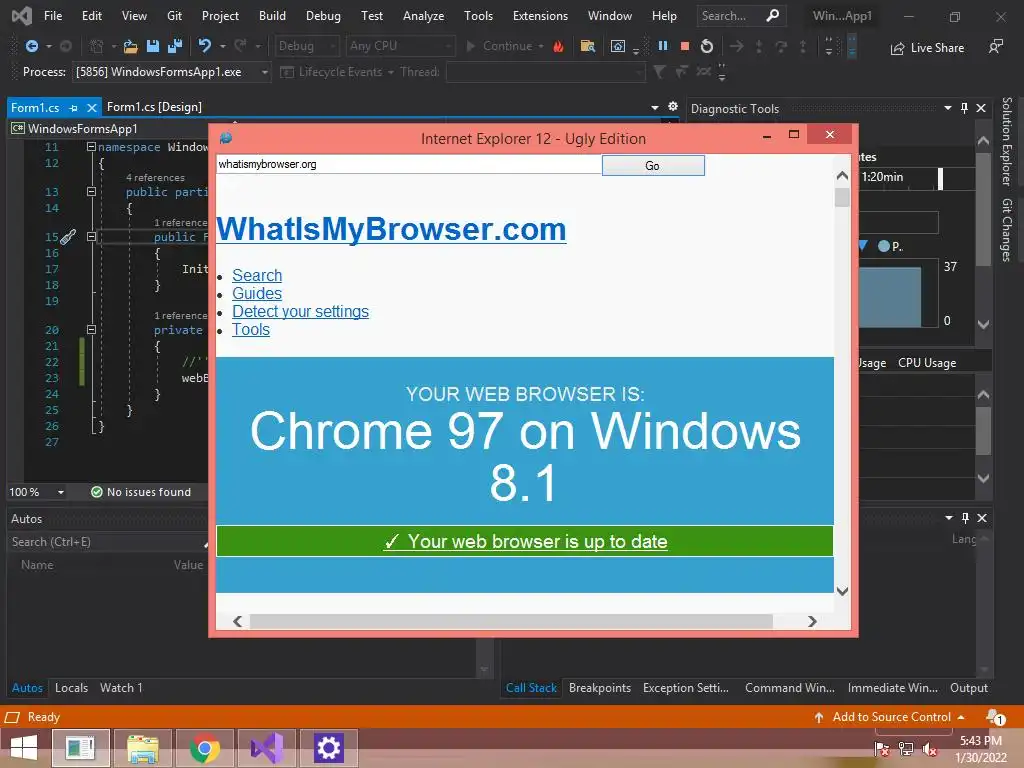Click scroll right arrow in browser

(812, 621)
